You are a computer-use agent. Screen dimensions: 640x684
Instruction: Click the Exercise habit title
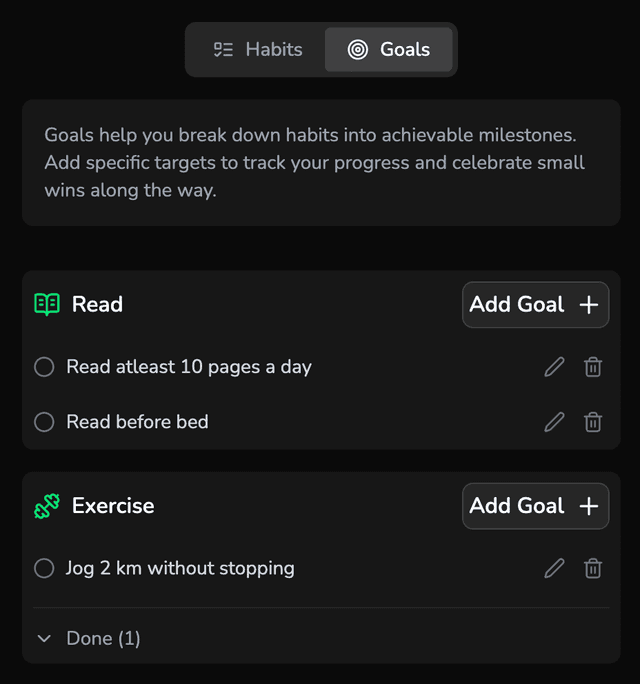(x=113, y=506)
